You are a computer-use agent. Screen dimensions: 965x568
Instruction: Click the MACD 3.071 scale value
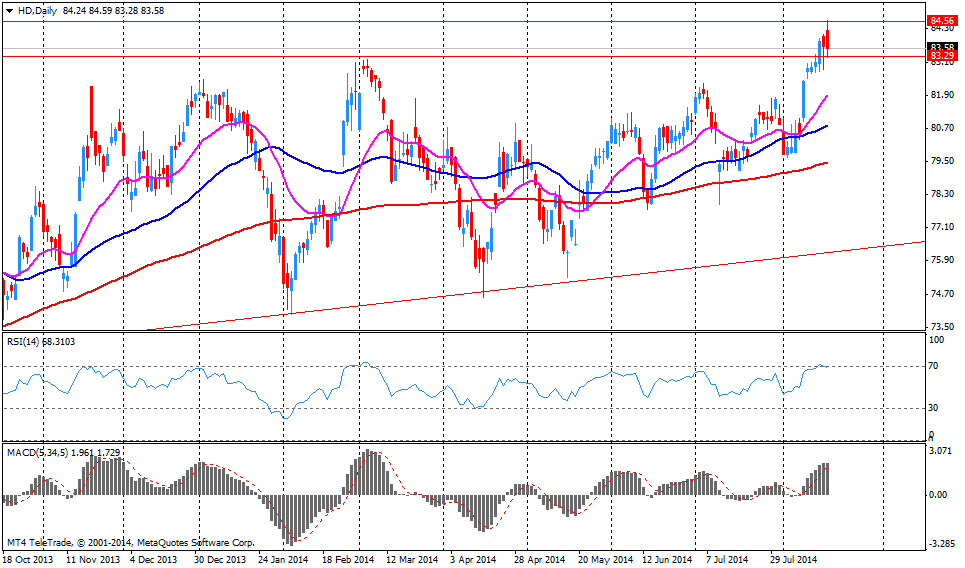(941, 452)
